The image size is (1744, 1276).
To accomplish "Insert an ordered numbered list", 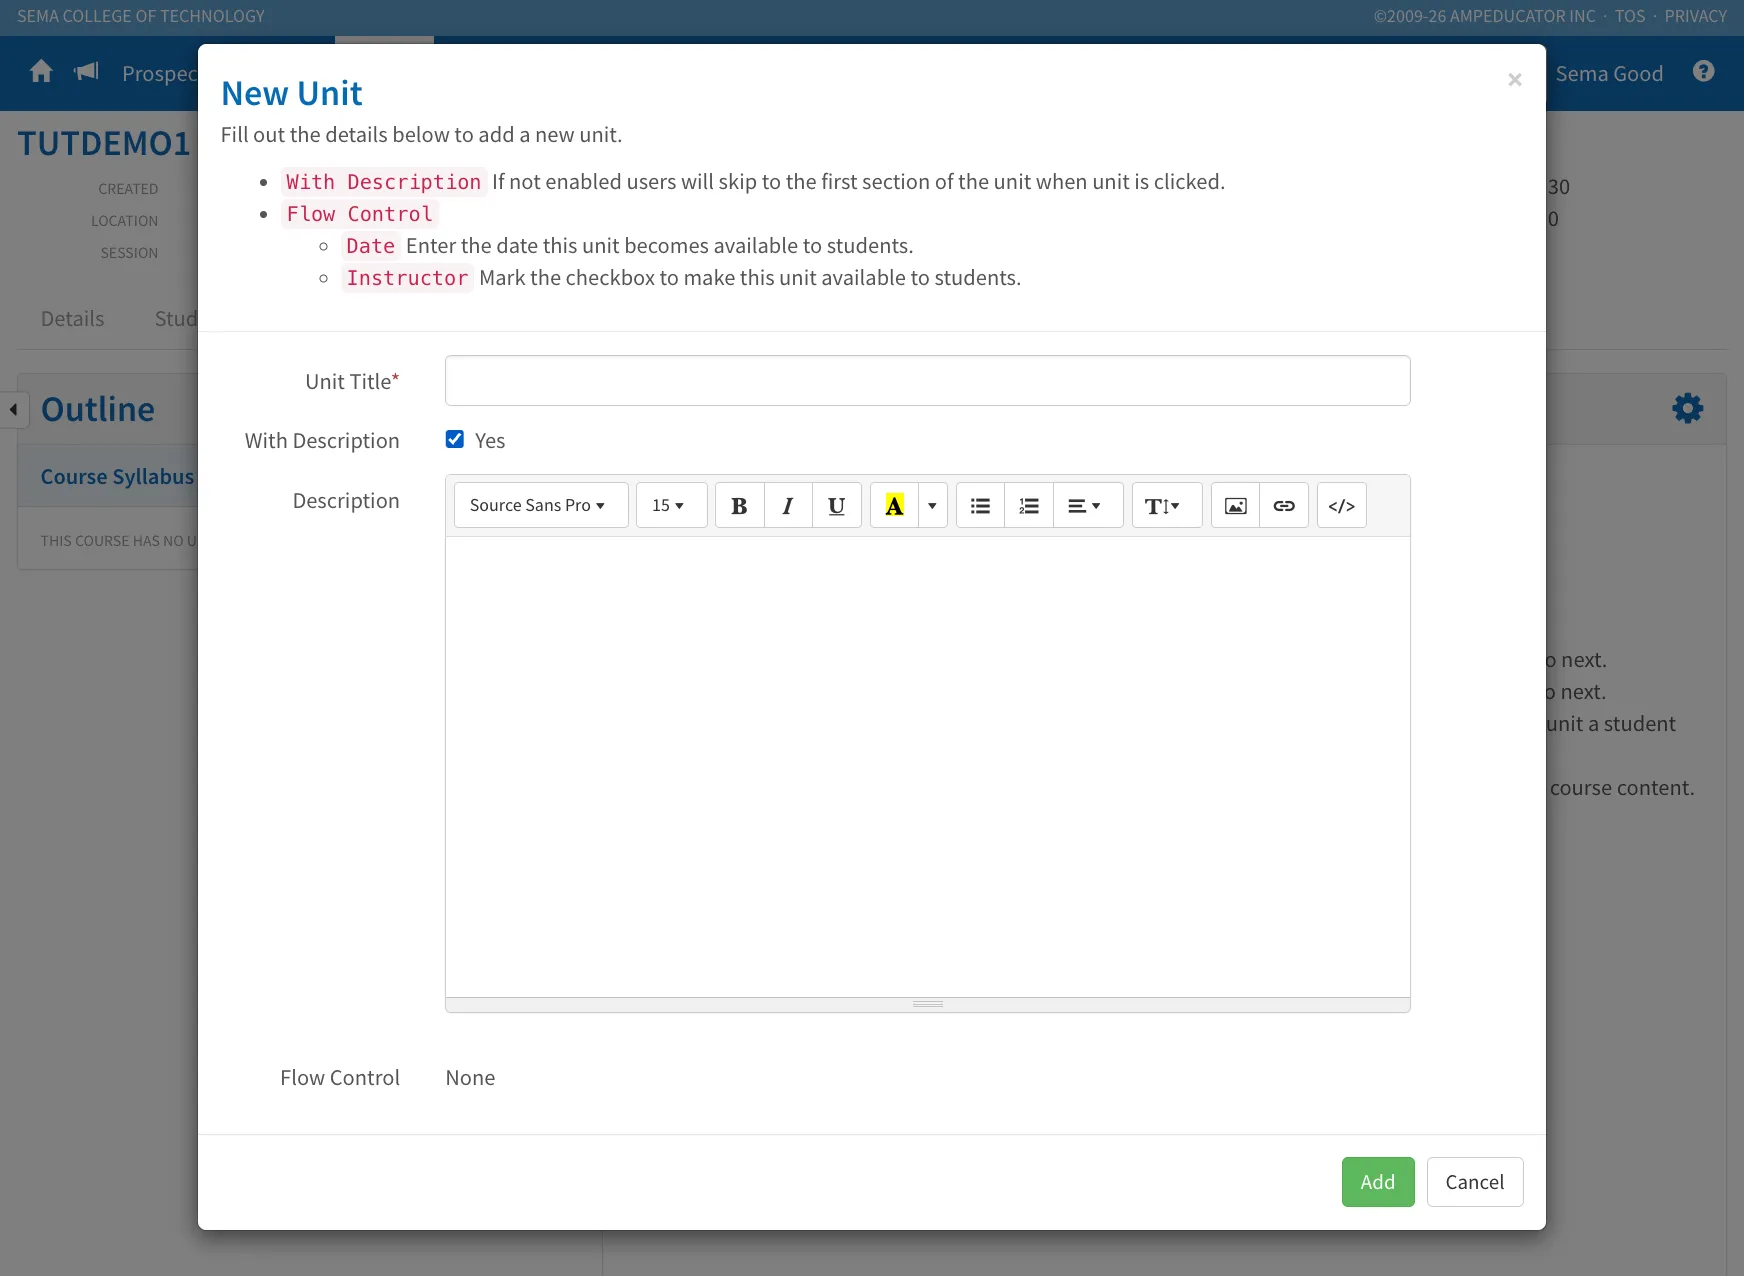I will point(1029,505).
